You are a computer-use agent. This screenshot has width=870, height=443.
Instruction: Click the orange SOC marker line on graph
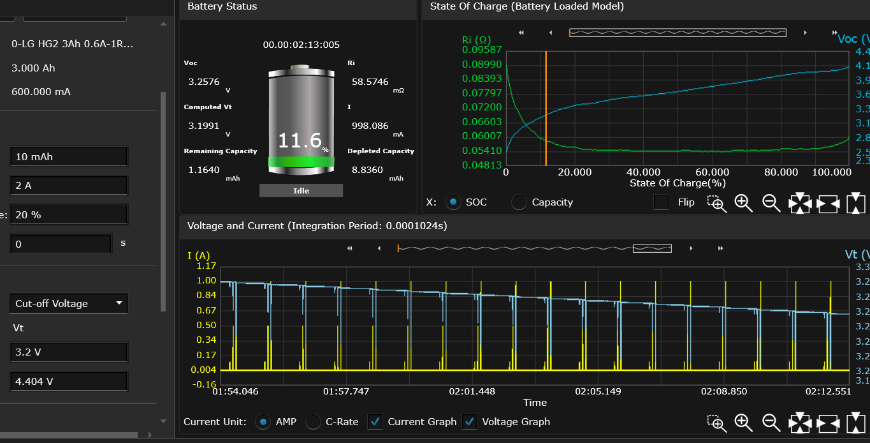tap(546, 108)
